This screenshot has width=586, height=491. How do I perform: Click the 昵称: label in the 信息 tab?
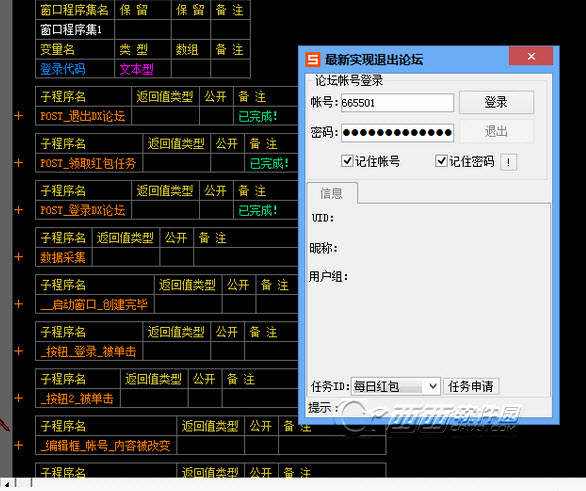coord(323,247)
